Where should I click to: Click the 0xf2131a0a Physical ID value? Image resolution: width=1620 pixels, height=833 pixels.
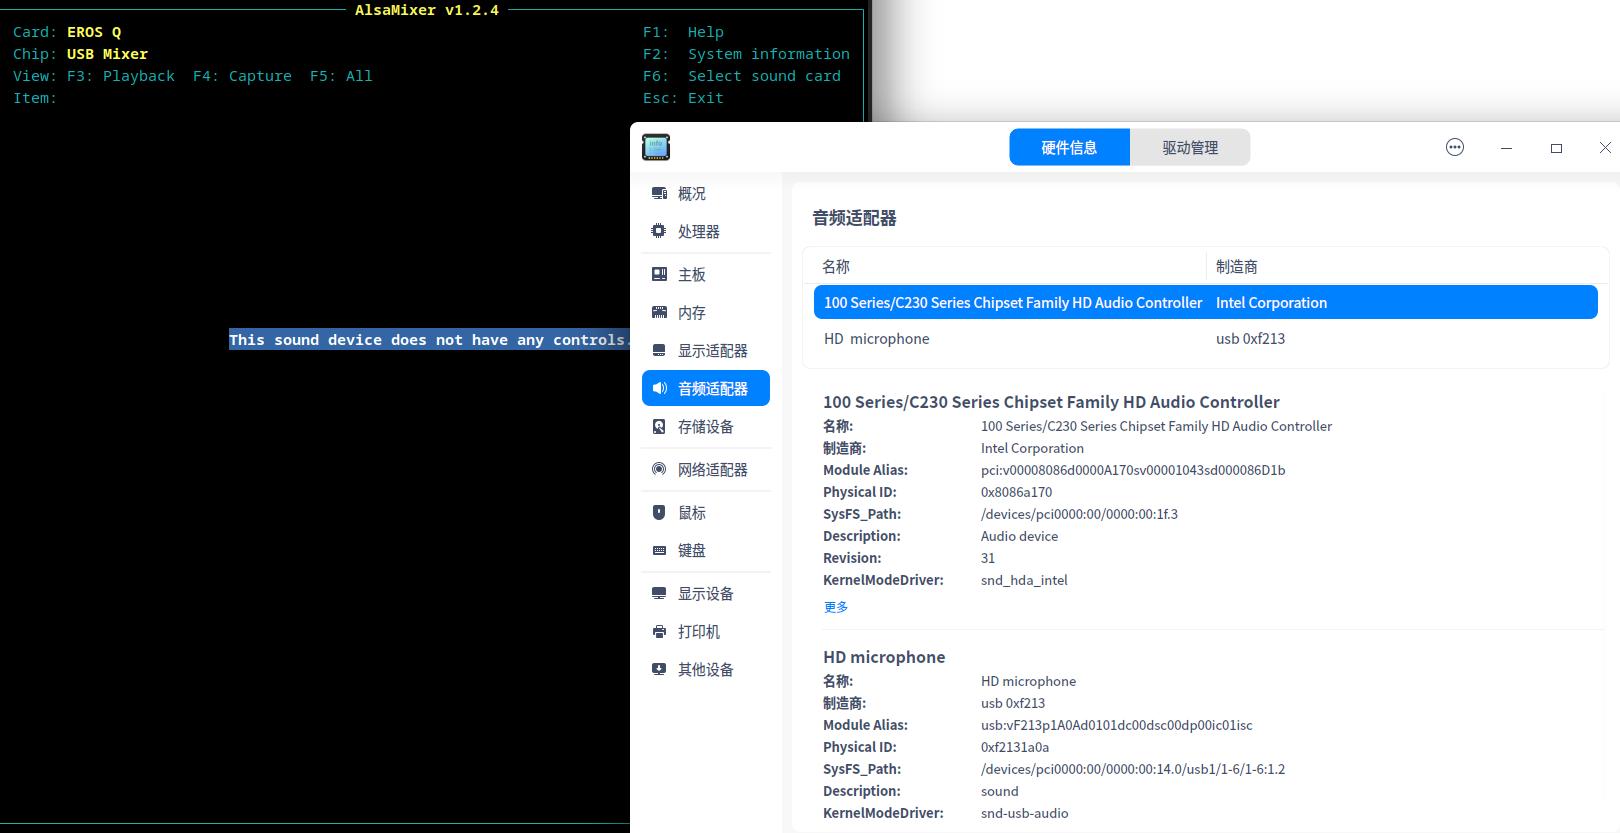coord(1015,747)
